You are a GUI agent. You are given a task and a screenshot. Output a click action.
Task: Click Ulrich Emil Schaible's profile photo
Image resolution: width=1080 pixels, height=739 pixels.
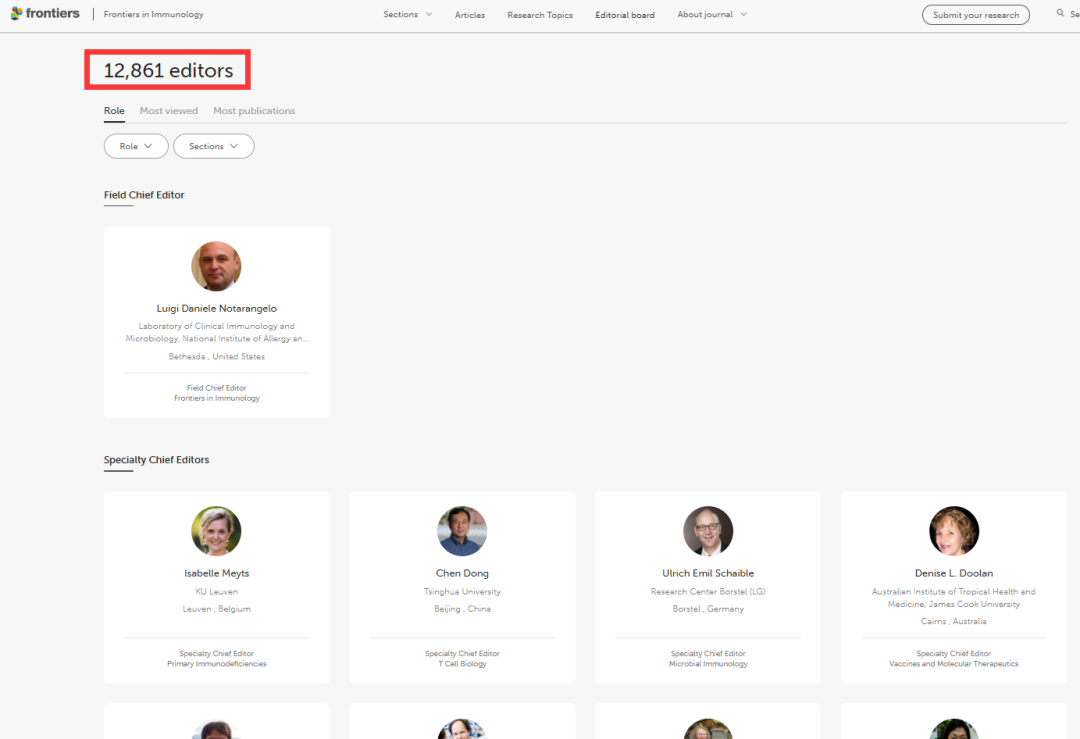(708, 531)
